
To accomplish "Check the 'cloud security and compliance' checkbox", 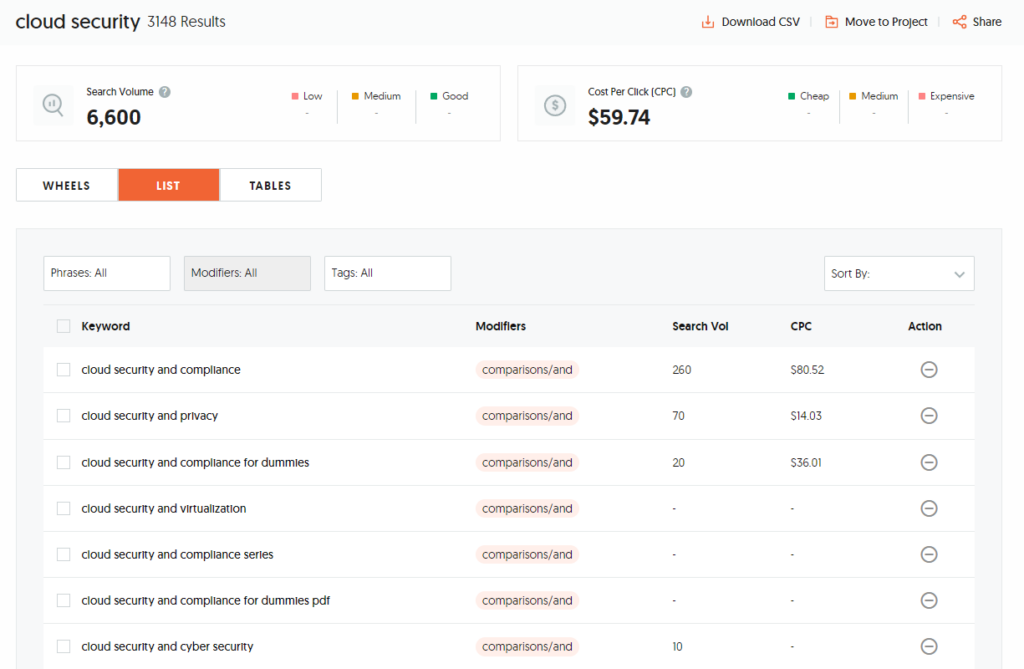I will (x=63, y=369).
